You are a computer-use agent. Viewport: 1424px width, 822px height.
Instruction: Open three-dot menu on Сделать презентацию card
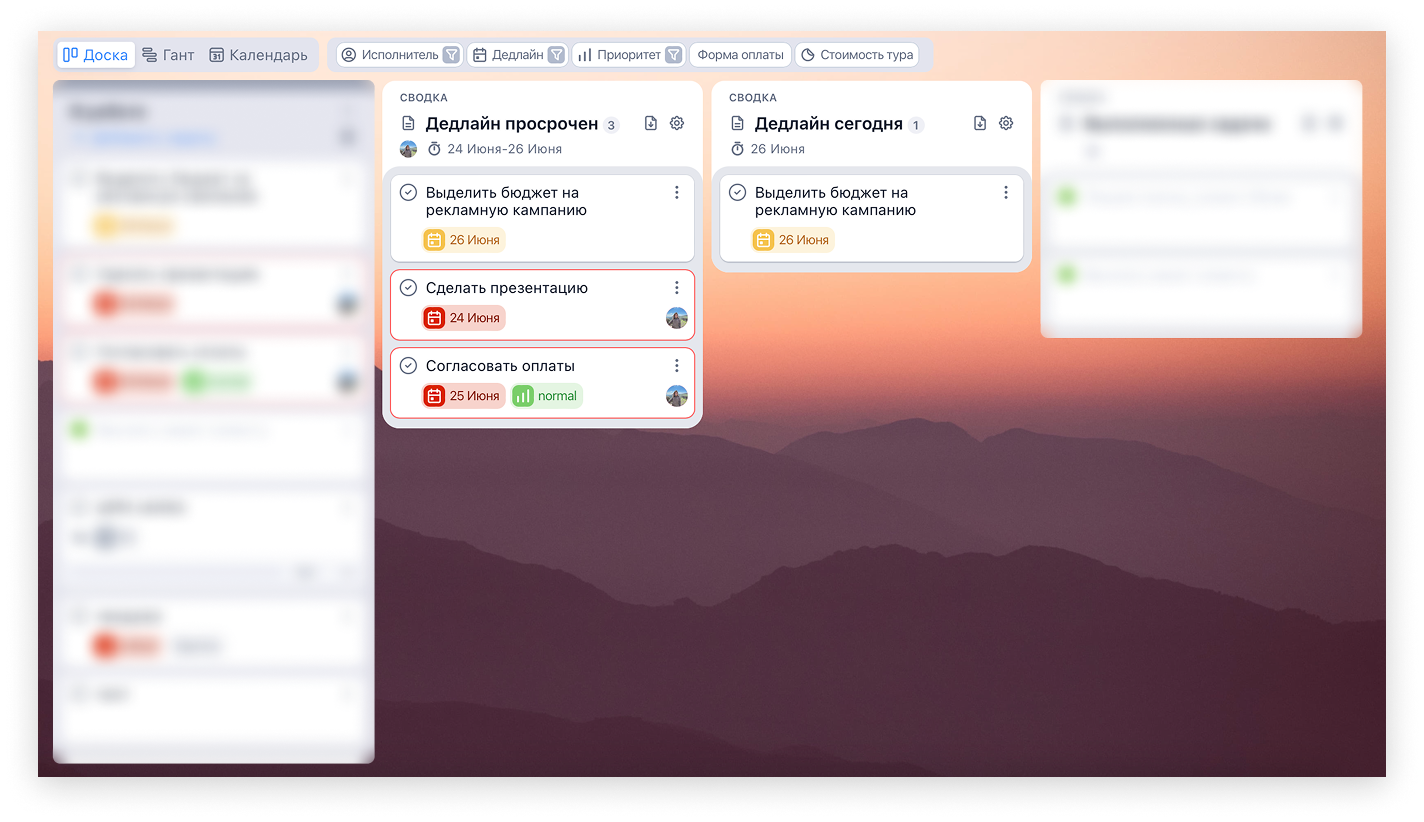677,288
